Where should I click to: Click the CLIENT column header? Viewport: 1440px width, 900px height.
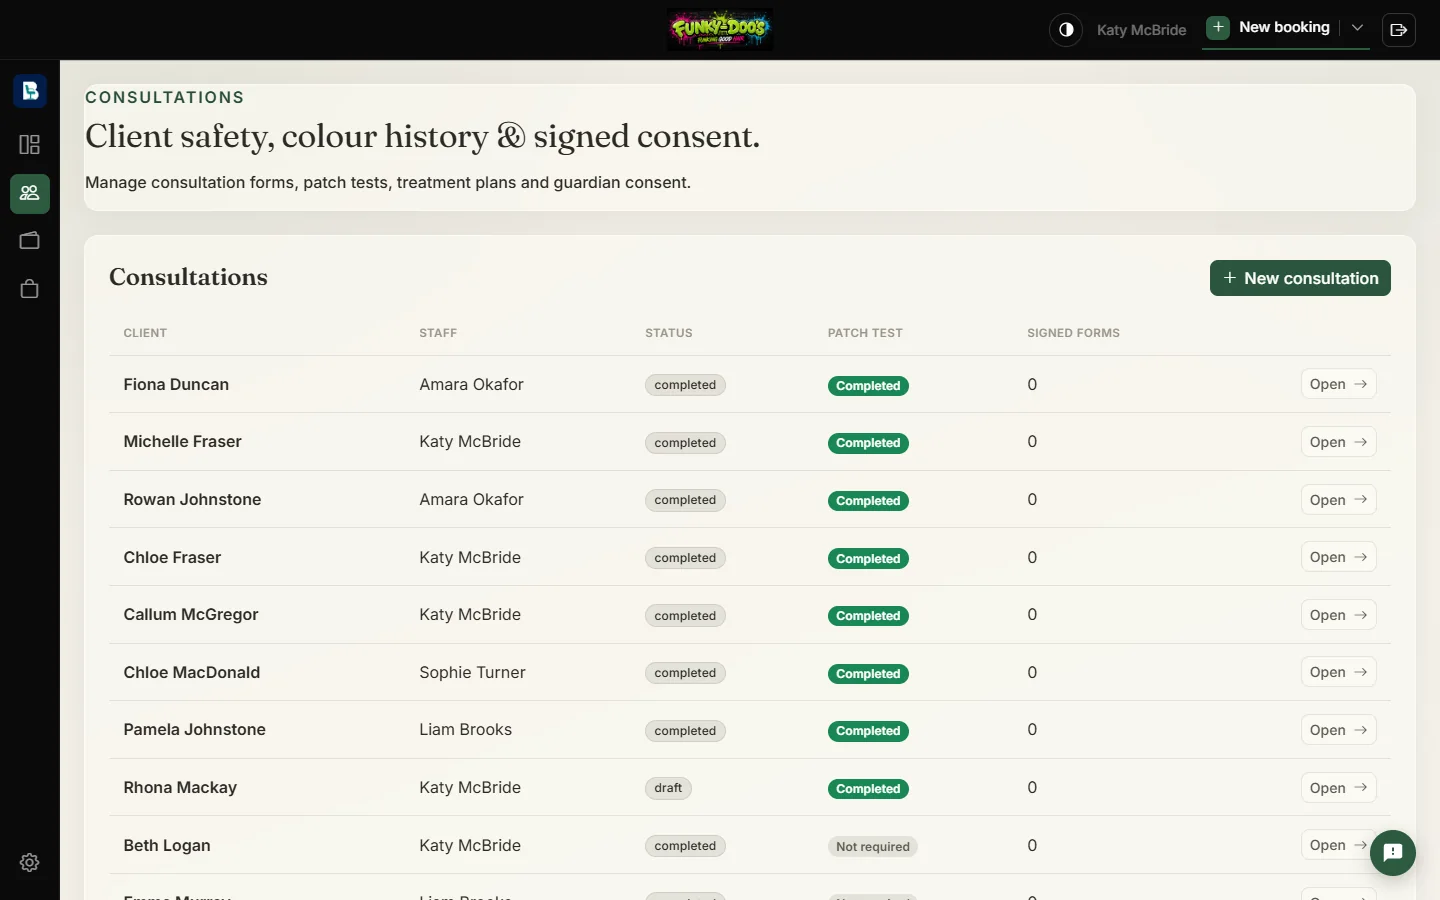click(x=145, y=333)
